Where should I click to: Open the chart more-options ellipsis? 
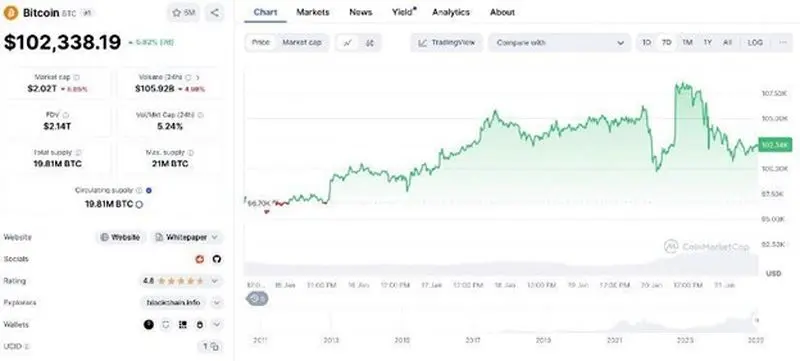pyautogui.click(x=783, y=43)
